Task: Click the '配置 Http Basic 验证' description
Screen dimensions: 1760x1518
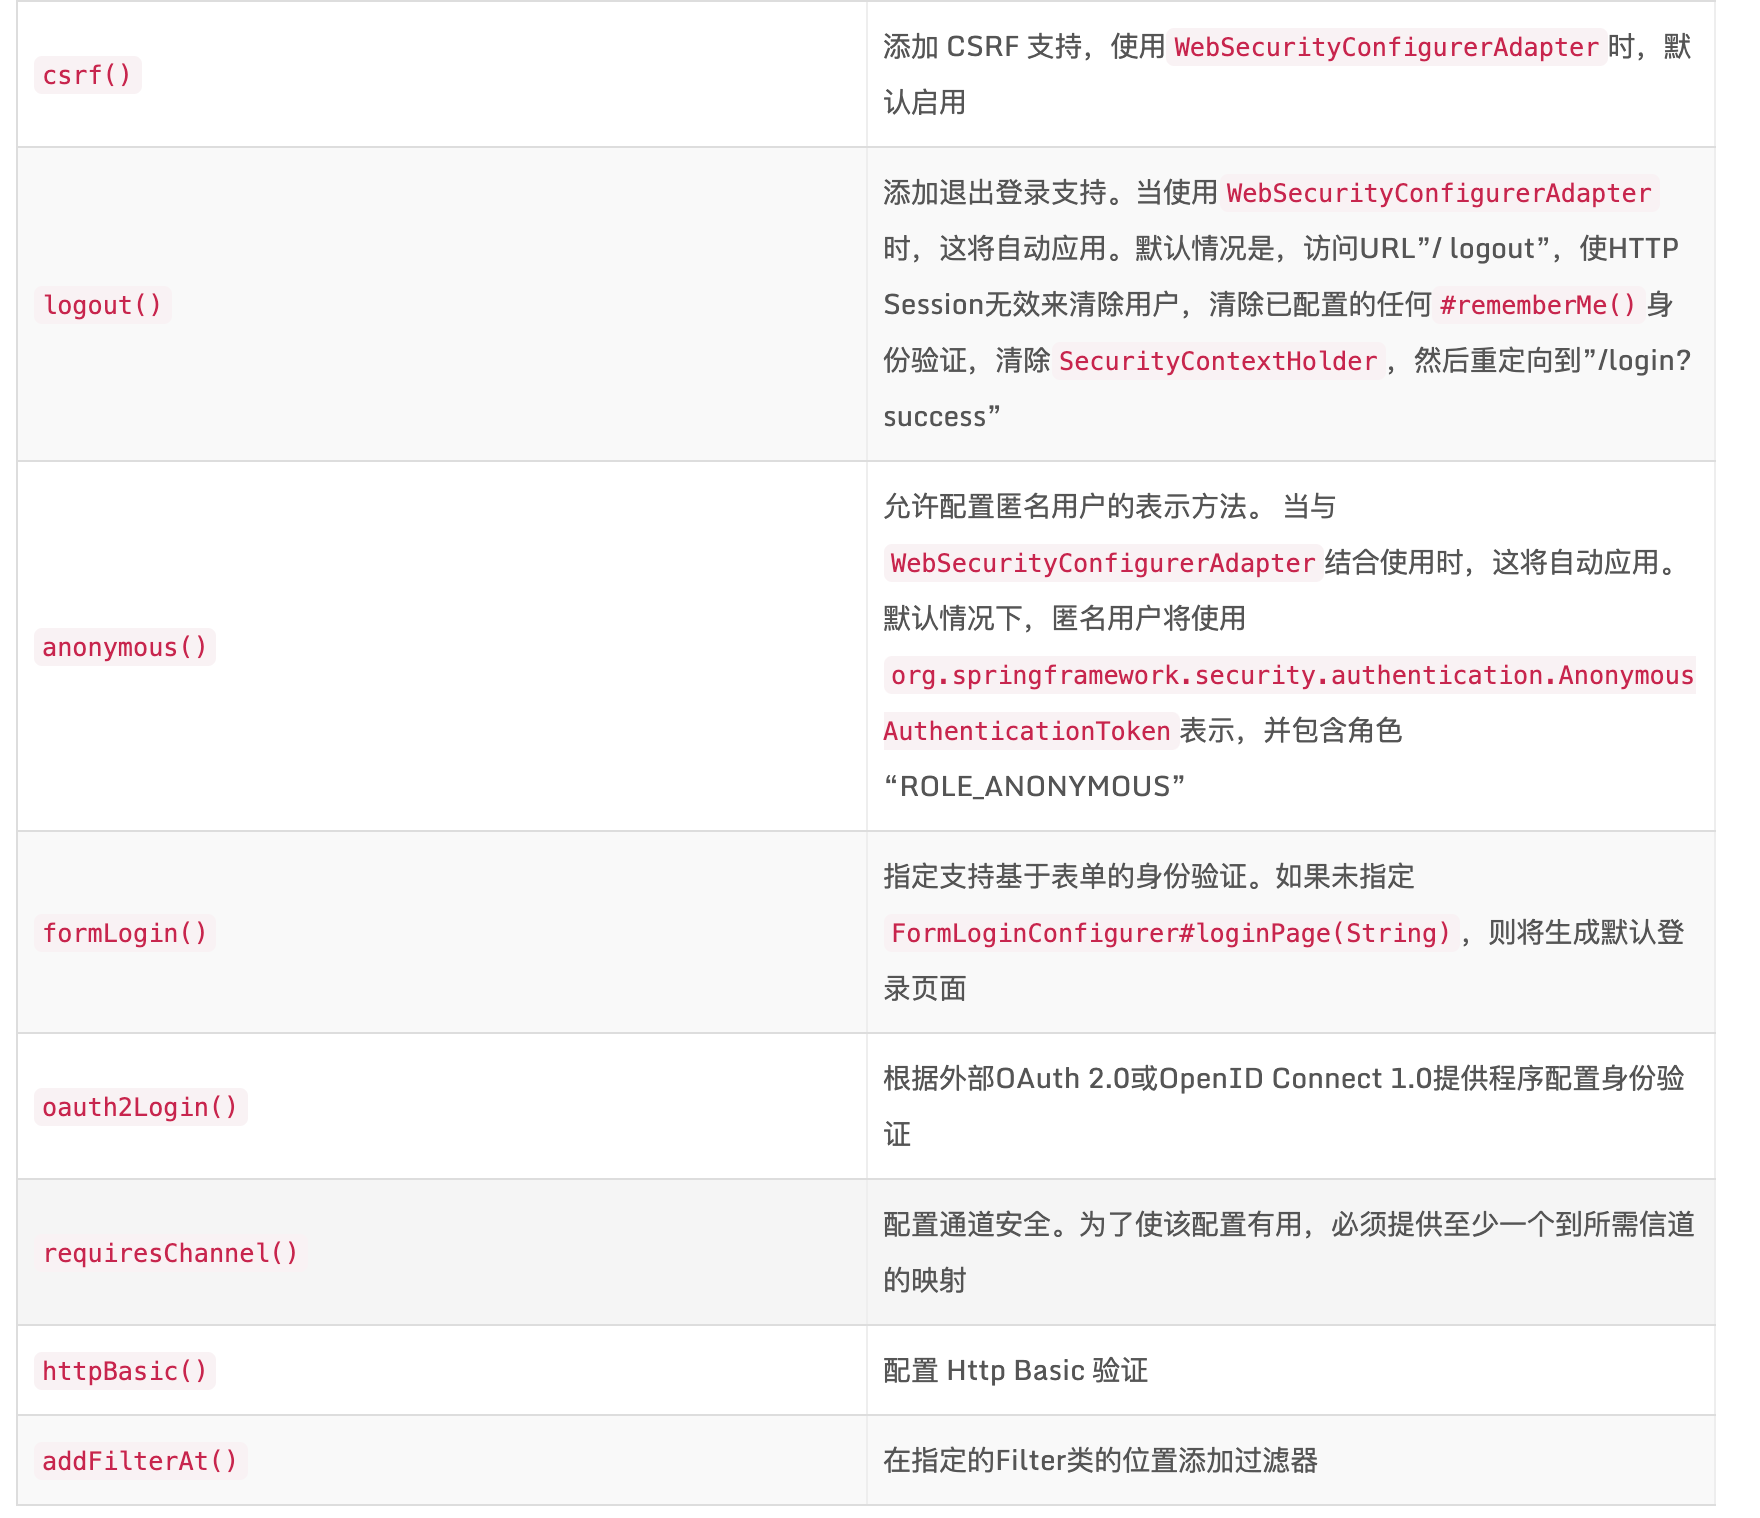Action: 1016,1371
